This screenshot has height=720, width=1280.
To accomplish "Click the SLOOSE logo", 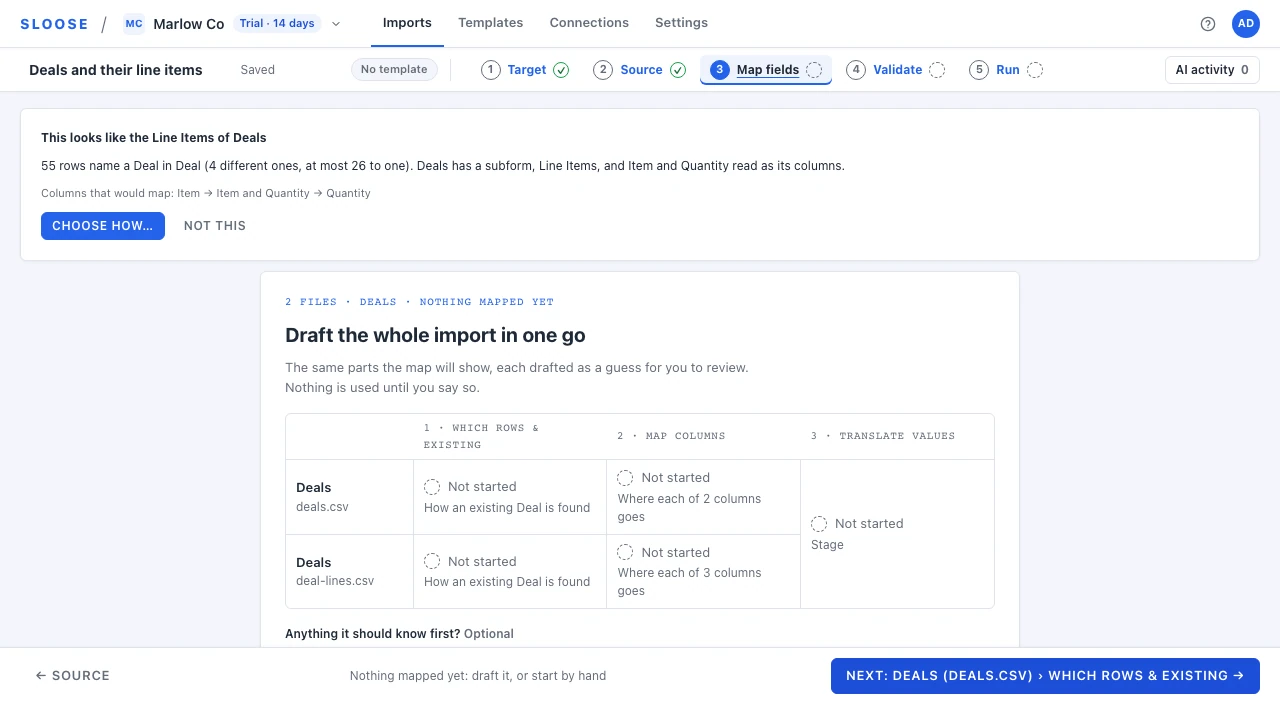I will [54, 24].
